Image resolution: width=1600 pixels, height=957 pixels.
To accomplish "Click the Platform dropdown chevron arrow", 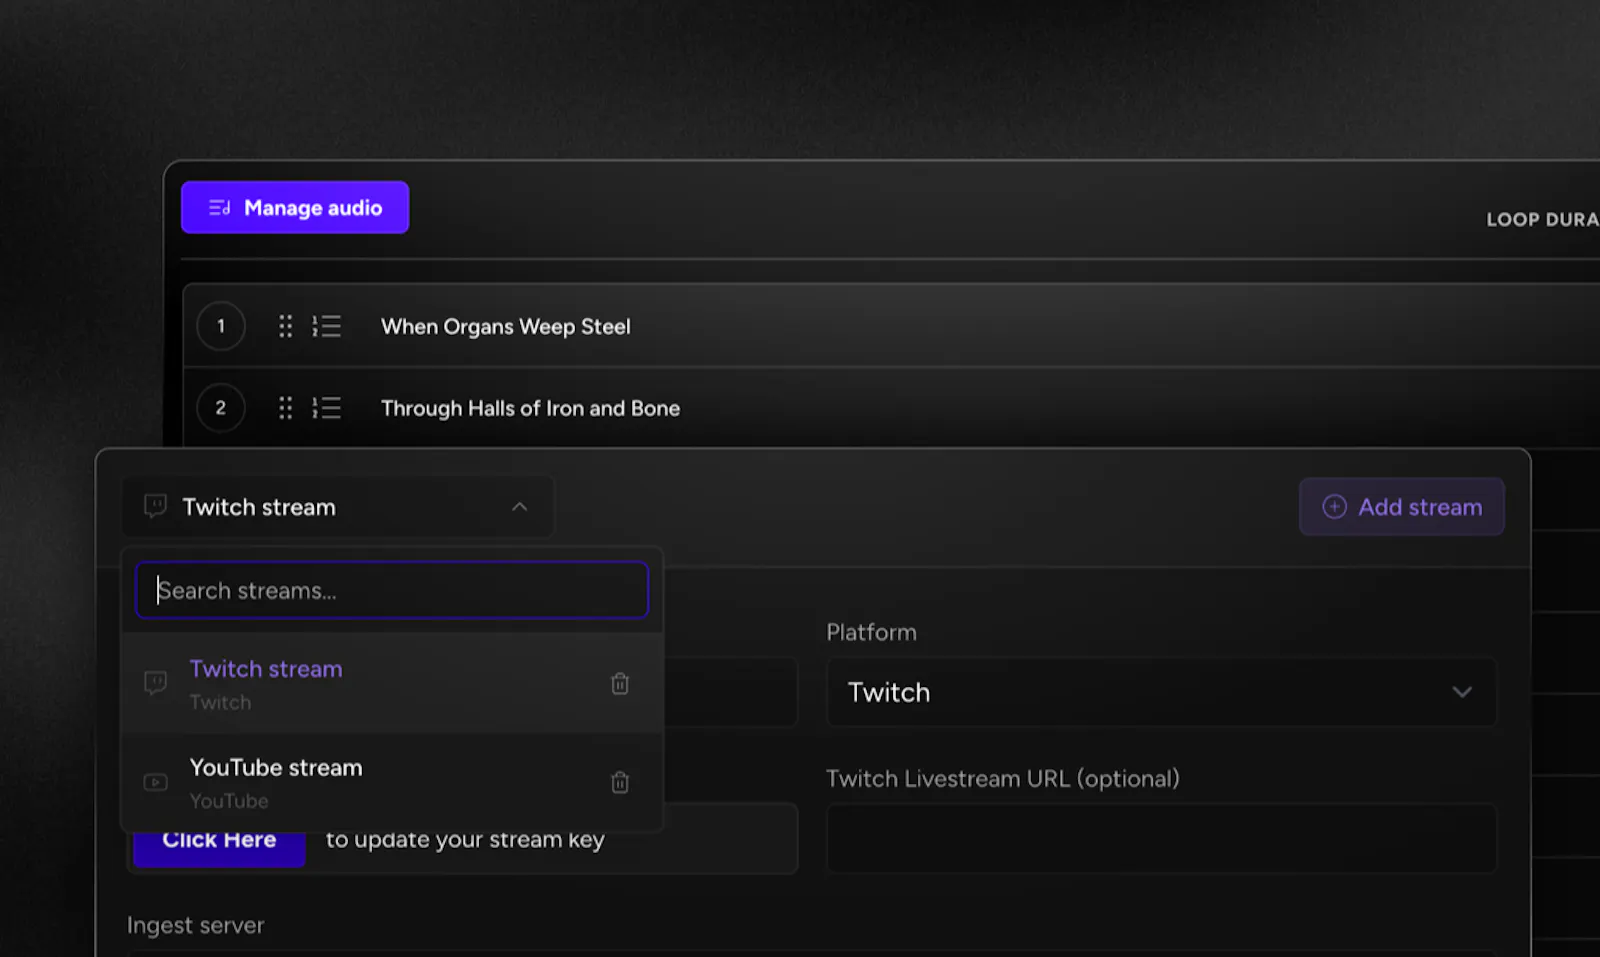I will click(x=1462, y=692).
